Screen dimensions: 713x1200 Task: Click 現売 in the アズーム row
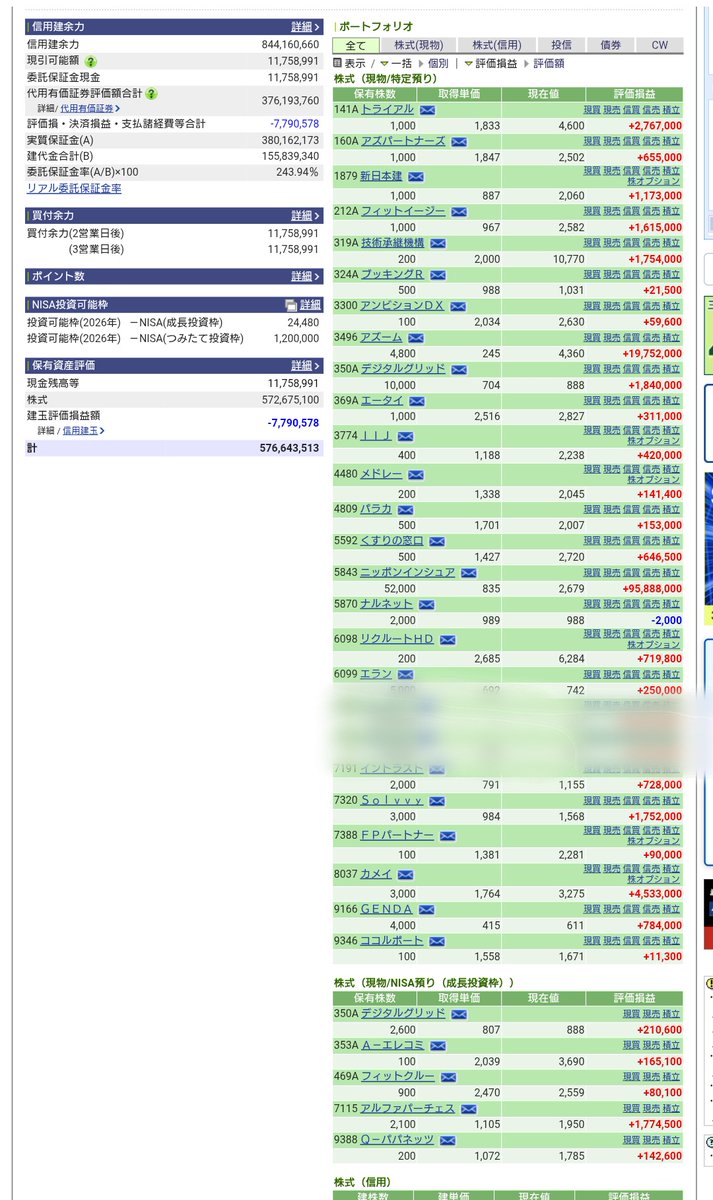click(x=611, y=338)
